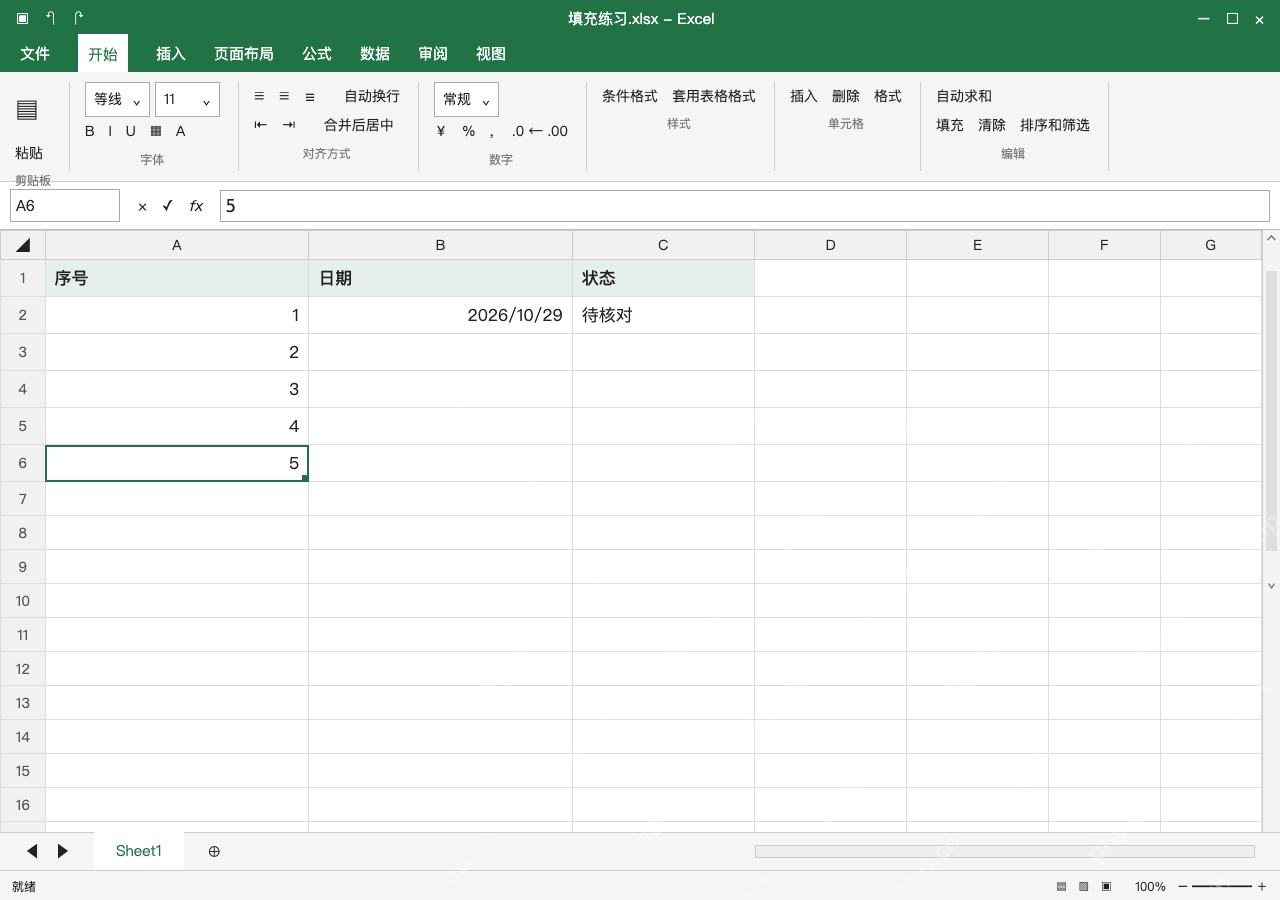1280x900 pixels.
Task: Click the 填充 fill button
Action: [x=950, y=125]
